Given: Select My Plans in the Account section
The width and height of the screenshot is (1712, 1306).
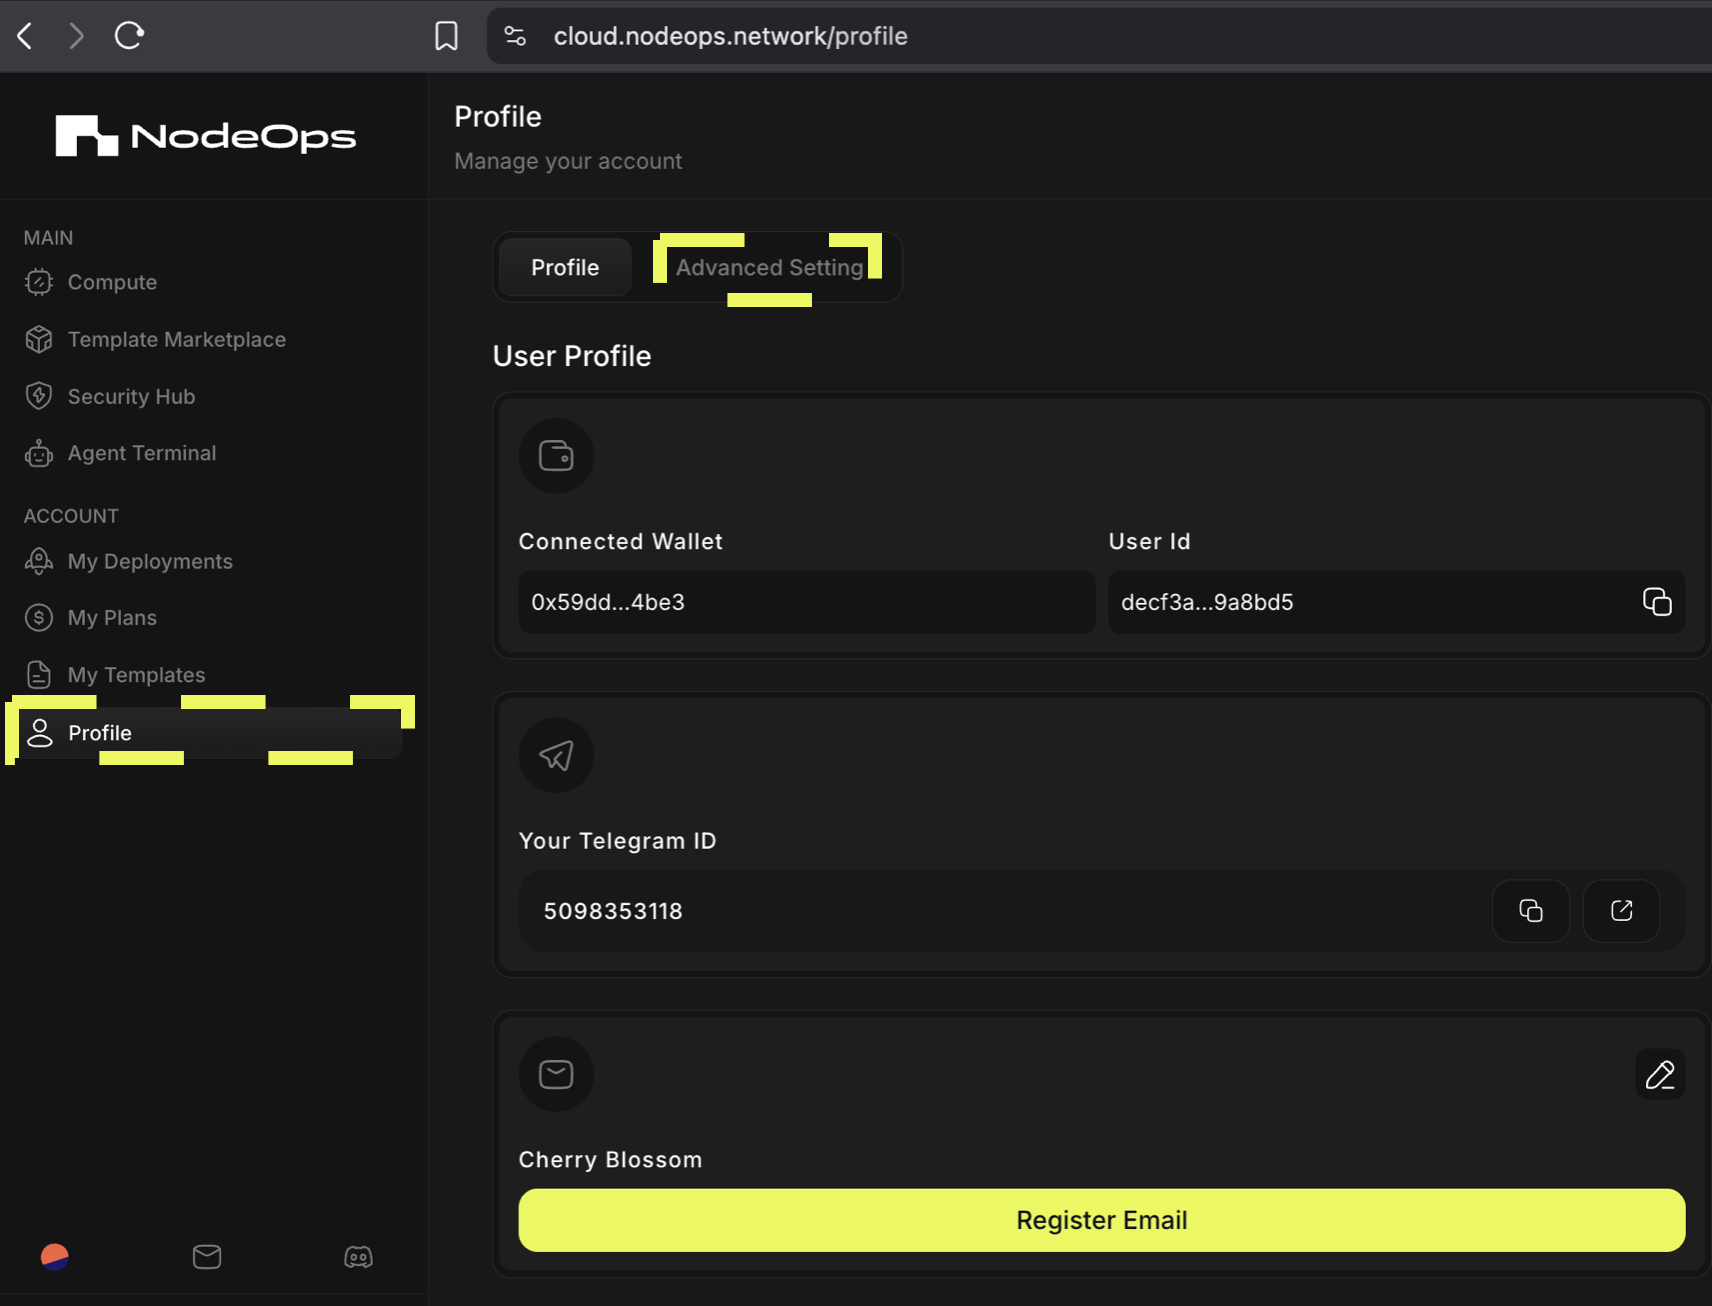Looking at the screenshot, I should click(112, 617).
